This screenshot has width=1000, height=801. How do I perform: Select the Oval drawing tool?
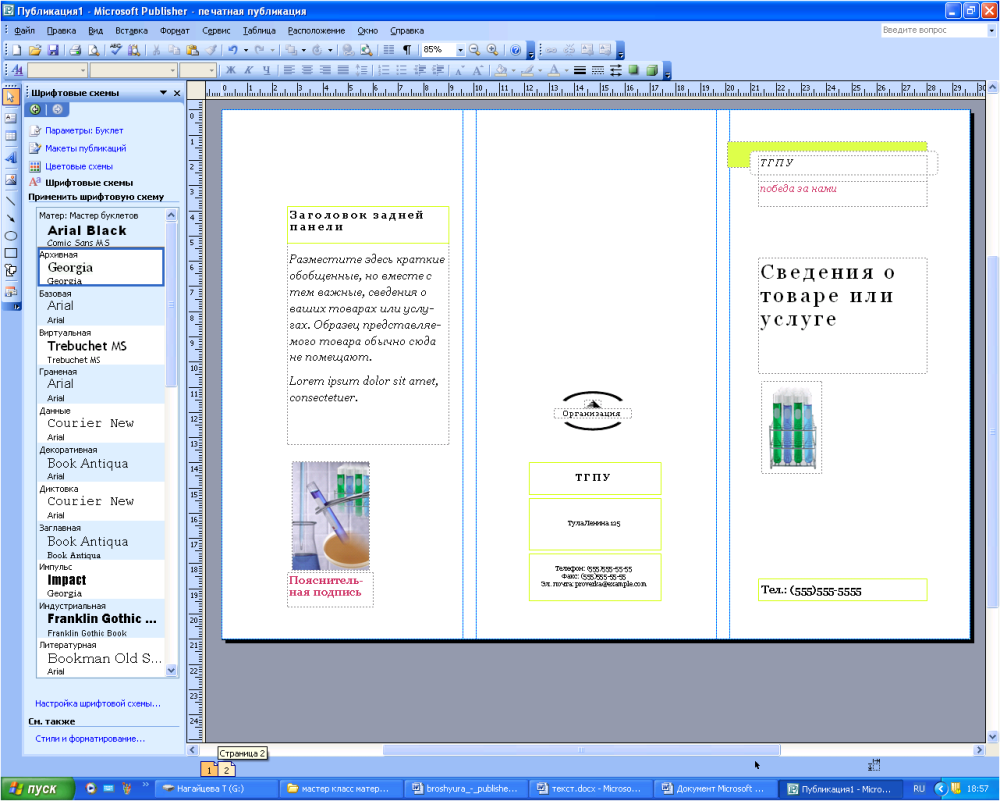point(11,235)
